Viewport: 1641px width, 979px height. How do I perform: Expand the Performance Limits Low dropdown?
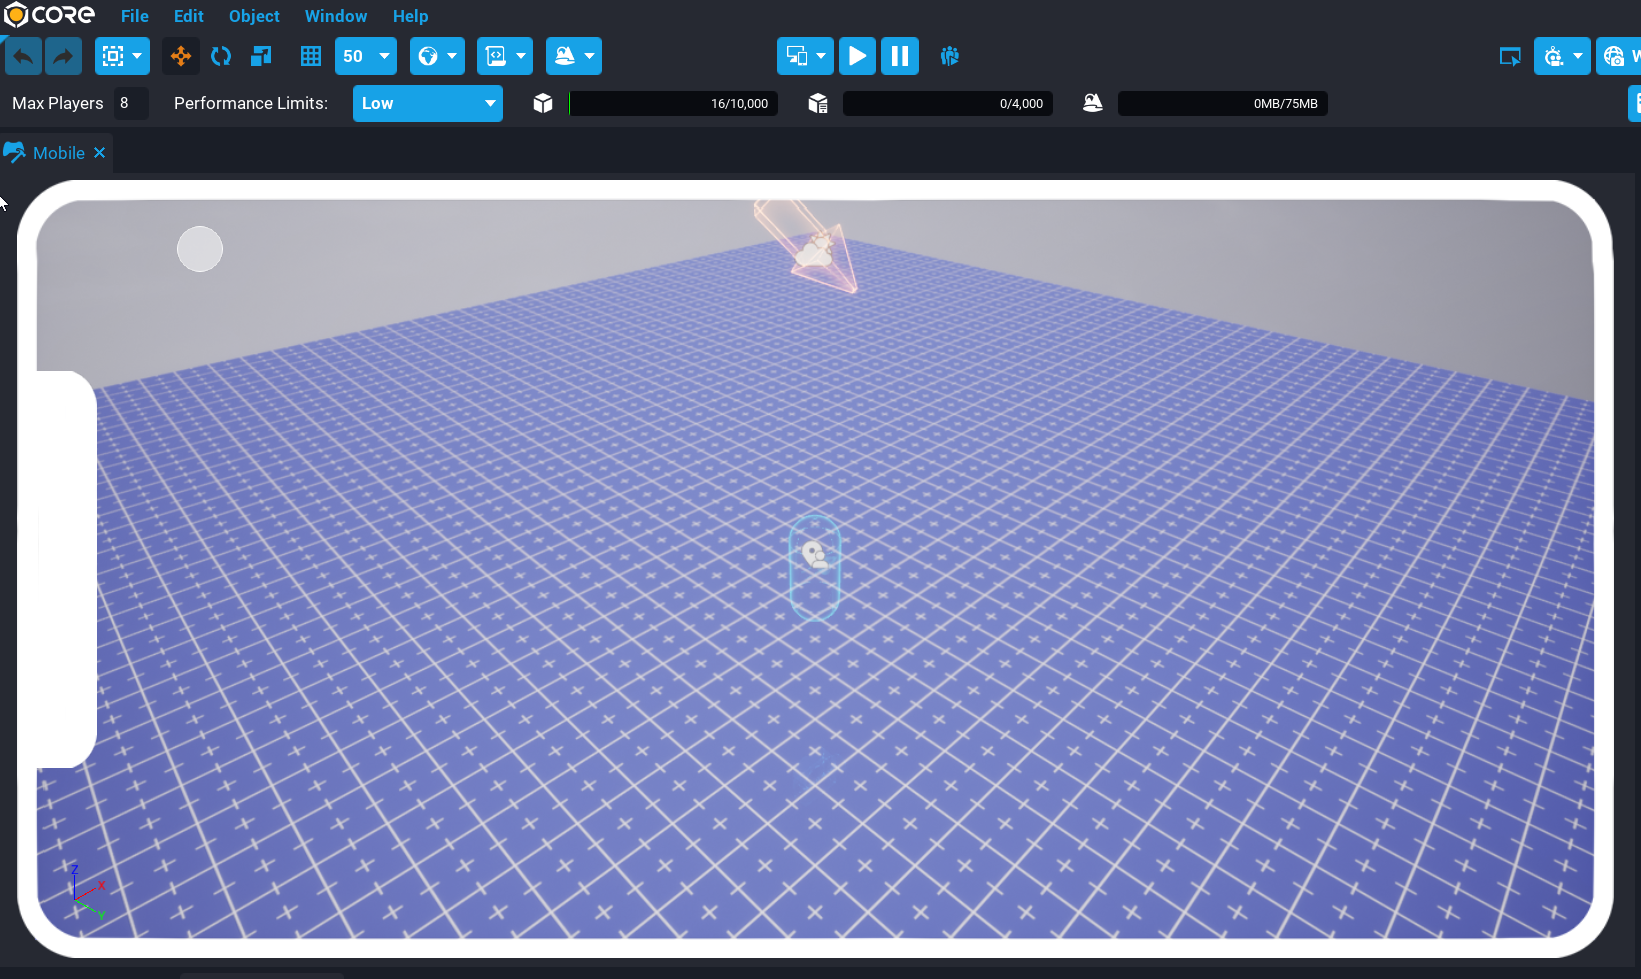pos(427,103)
